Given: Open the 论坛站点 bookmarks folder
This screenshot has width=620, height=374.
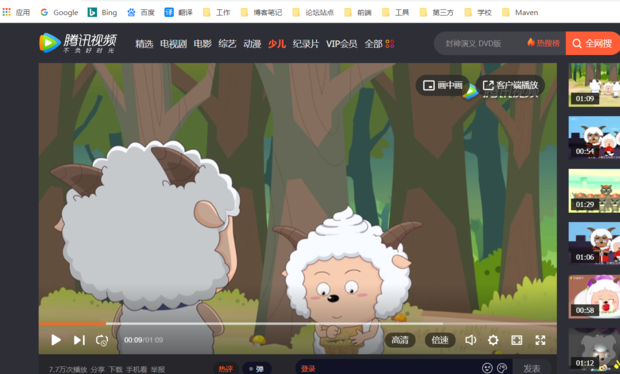Looking at the screenshot, I should click(x=313, y=12).
